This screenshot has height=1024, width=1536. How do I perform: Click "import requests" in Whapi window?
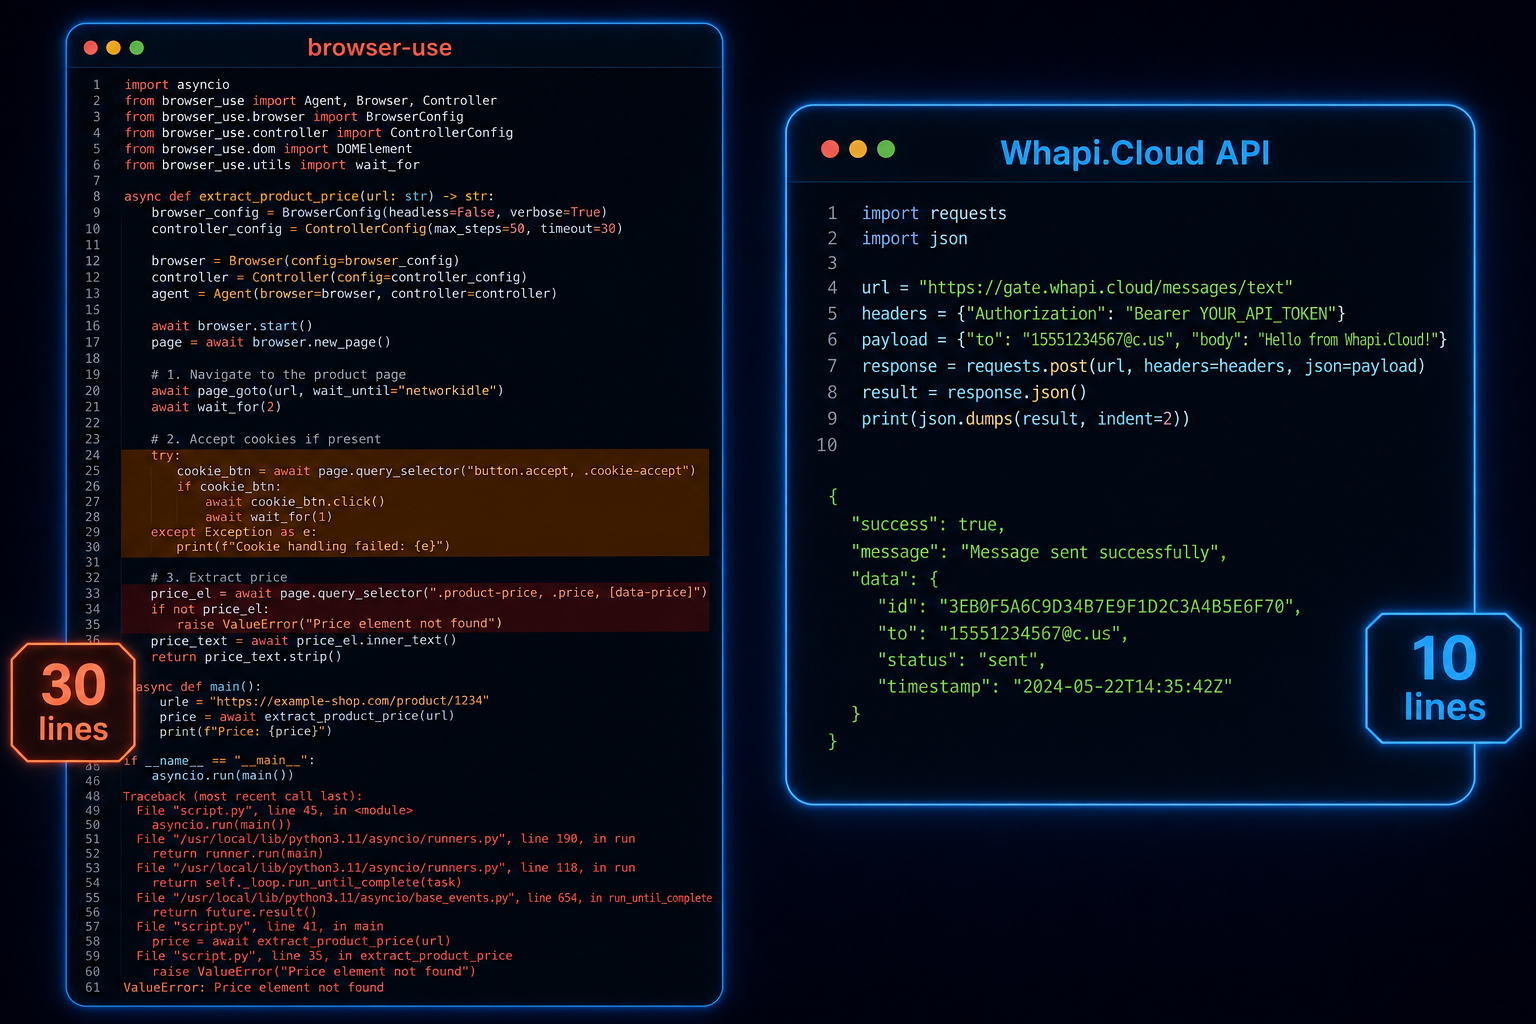point(934,214)
